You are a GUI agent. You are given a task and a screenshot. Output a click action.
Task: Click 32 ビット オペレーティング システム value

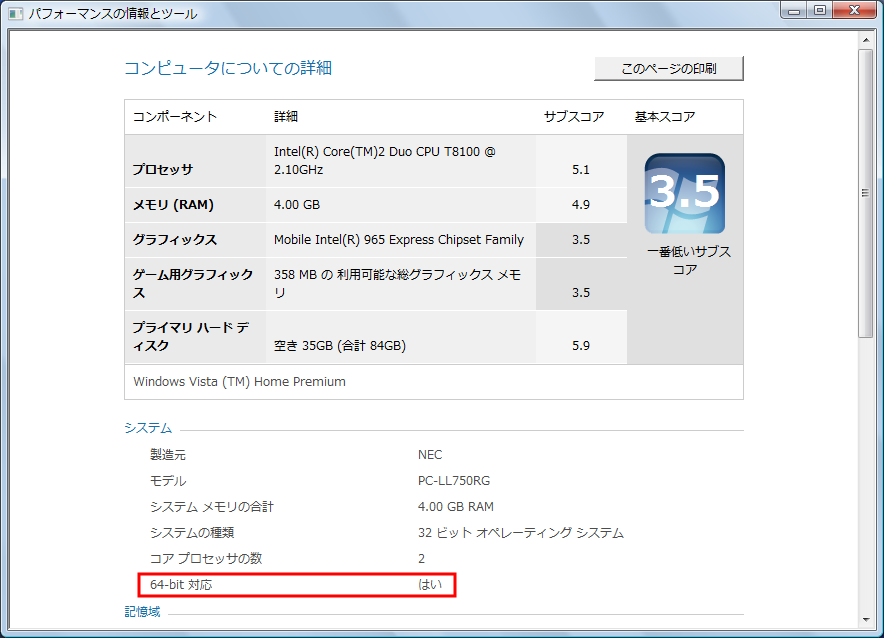(x=521, y=533)
